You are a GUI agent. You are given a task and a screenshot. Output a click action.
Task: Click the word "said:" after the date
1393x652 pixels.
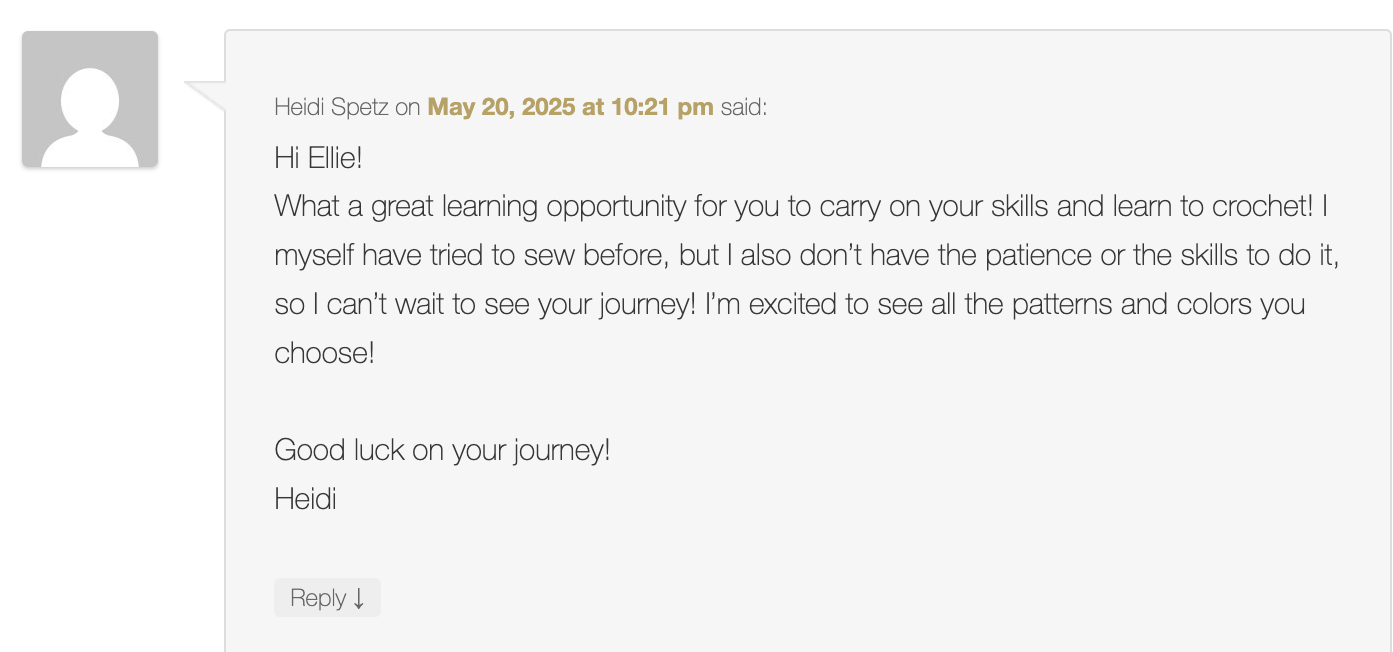tap(744, 107)
